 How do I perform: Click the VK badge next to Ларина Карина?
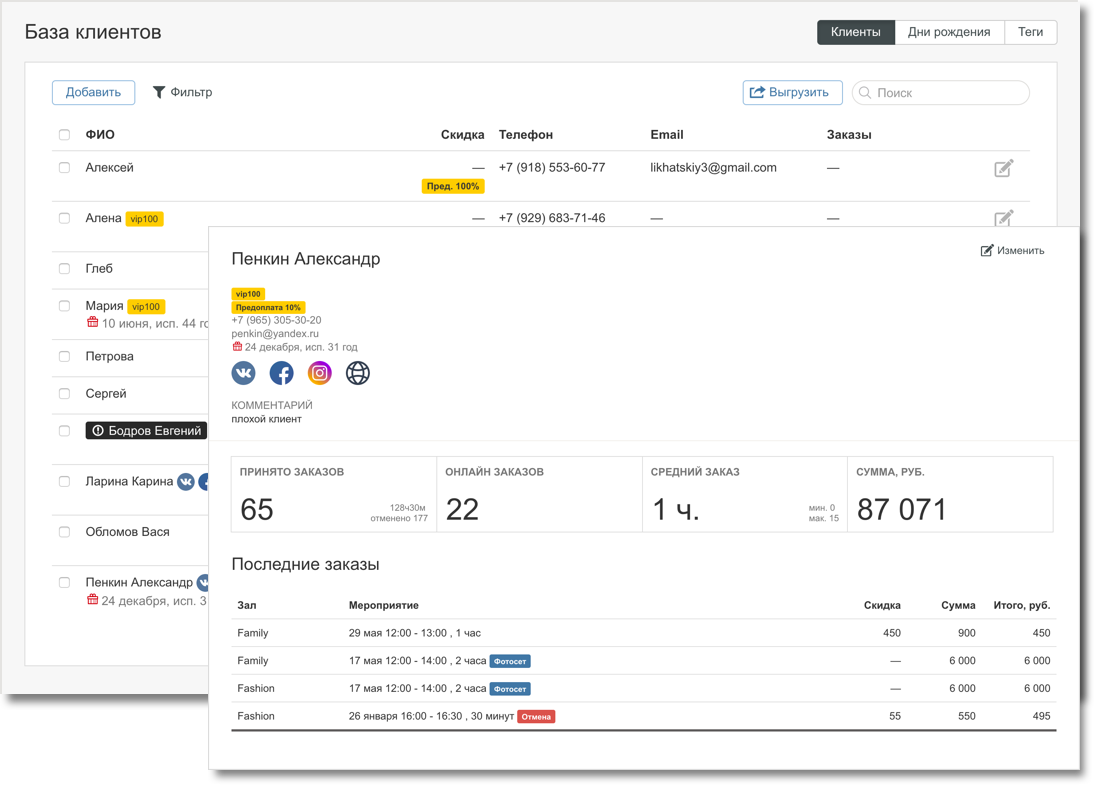(185, 481)
